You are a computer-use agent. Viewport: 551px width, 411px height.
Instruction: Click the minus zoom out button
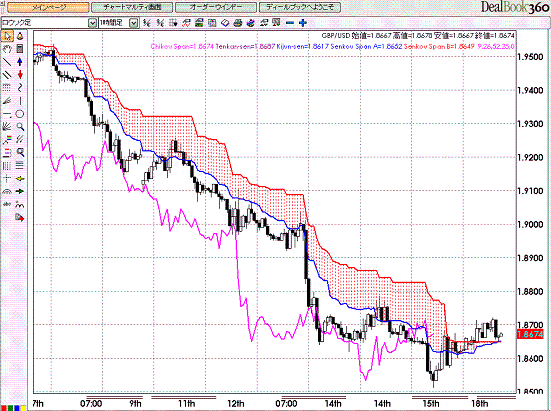click(x=290, y=23)
